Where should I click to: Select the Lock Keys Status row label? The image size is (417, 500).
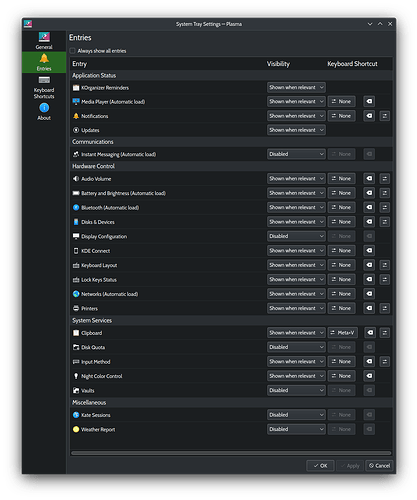pos(99,280)
